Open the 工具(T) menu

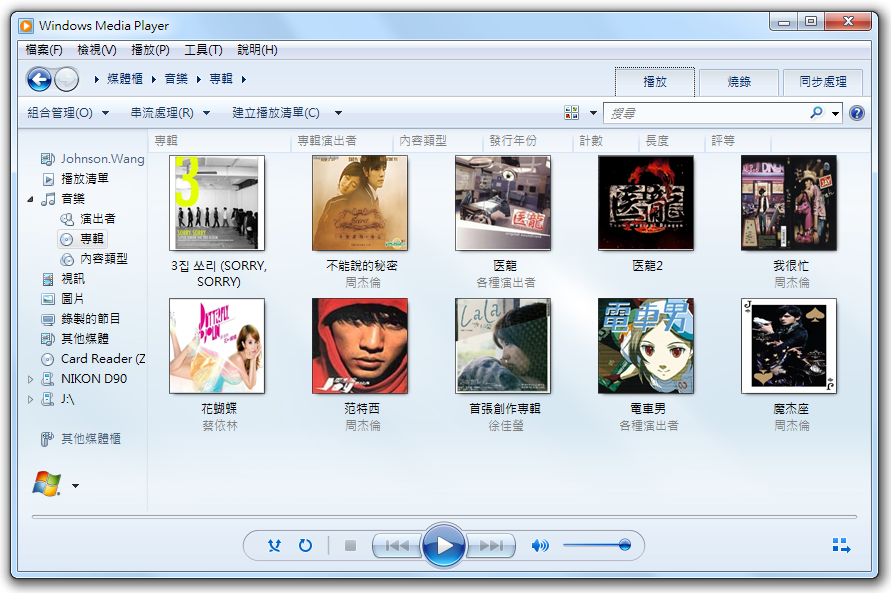203,50
